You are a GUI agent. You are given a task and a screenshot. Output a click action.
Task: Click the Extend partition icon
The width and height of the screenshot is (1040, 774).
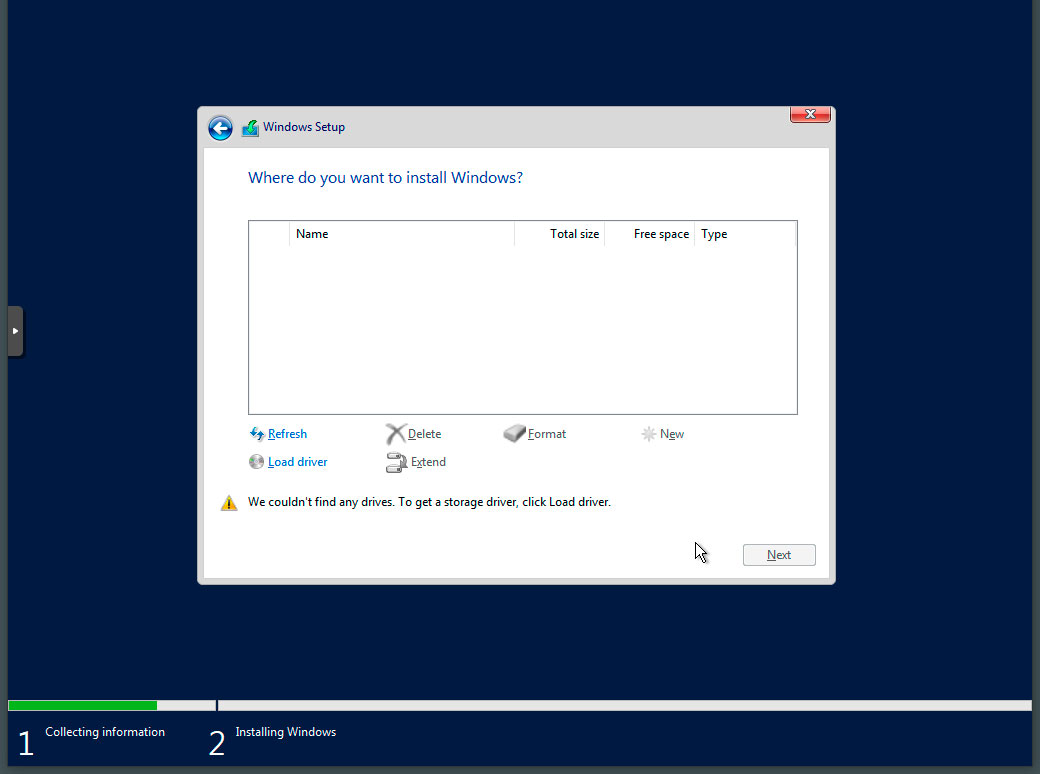pyautogui.click(x=396, y=461)
